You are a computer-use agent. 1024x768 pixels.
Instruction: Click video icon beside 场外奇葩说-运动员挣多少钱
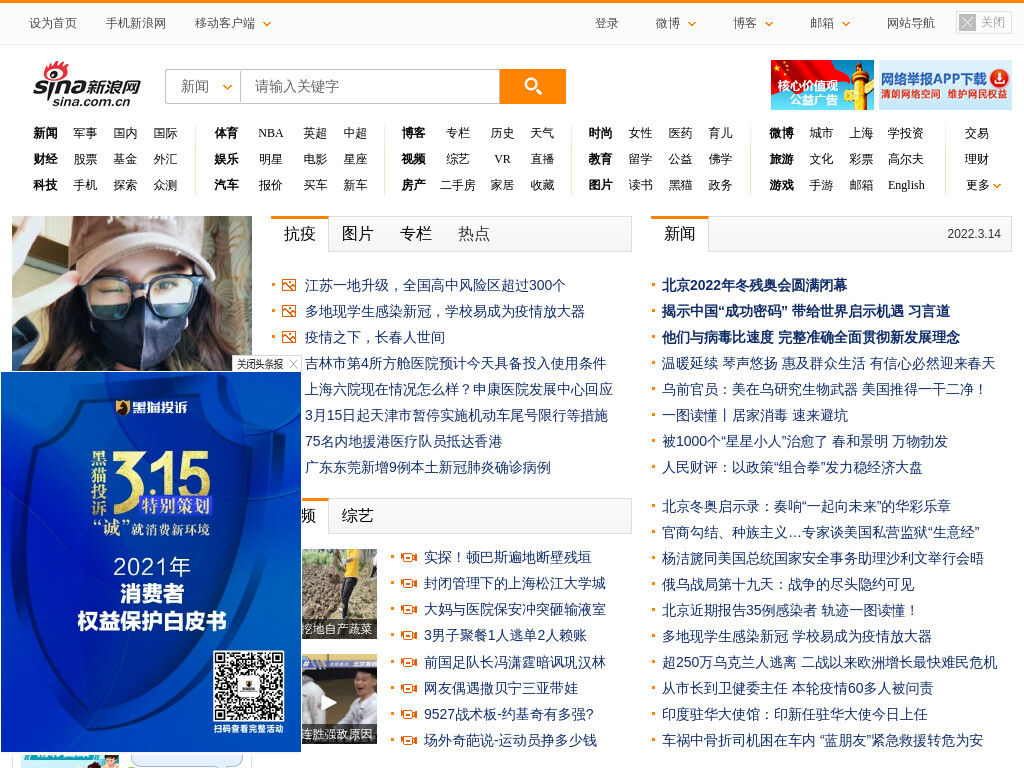(x=409, y=741)
